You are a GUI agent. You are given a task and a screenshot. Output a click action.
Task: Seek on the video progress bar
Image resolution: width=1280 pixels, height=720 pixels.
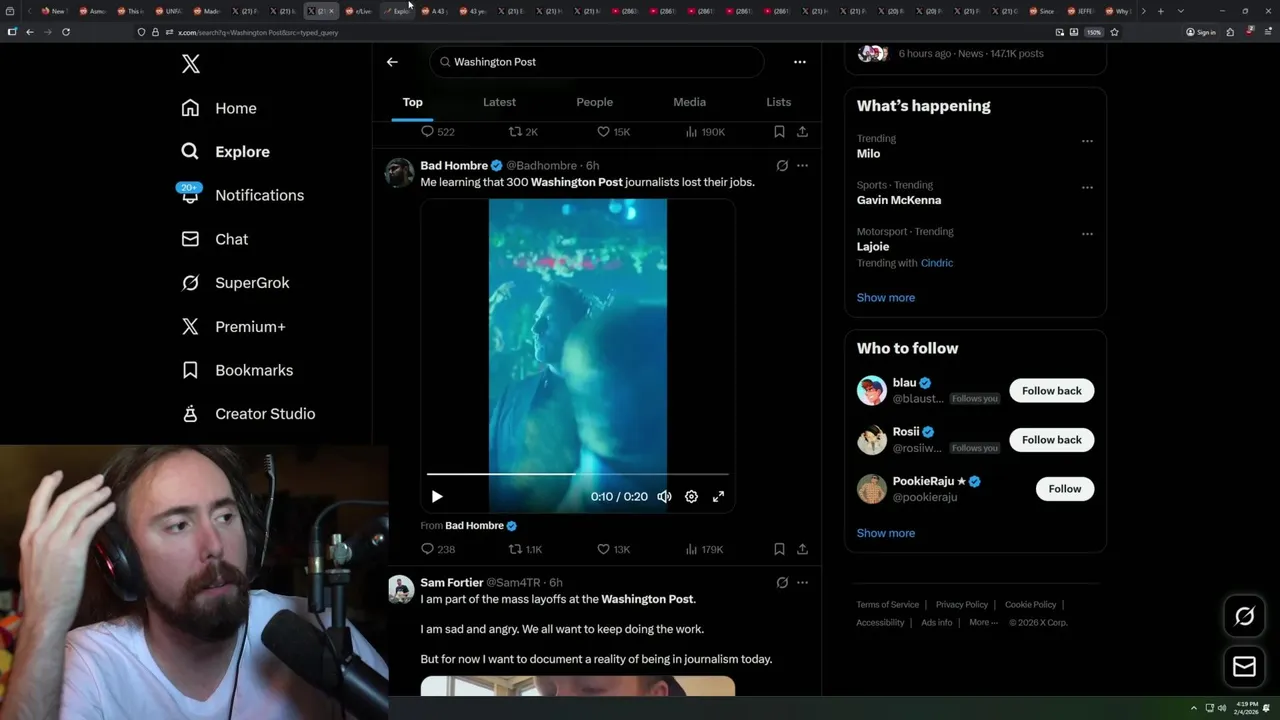[578, 474]
